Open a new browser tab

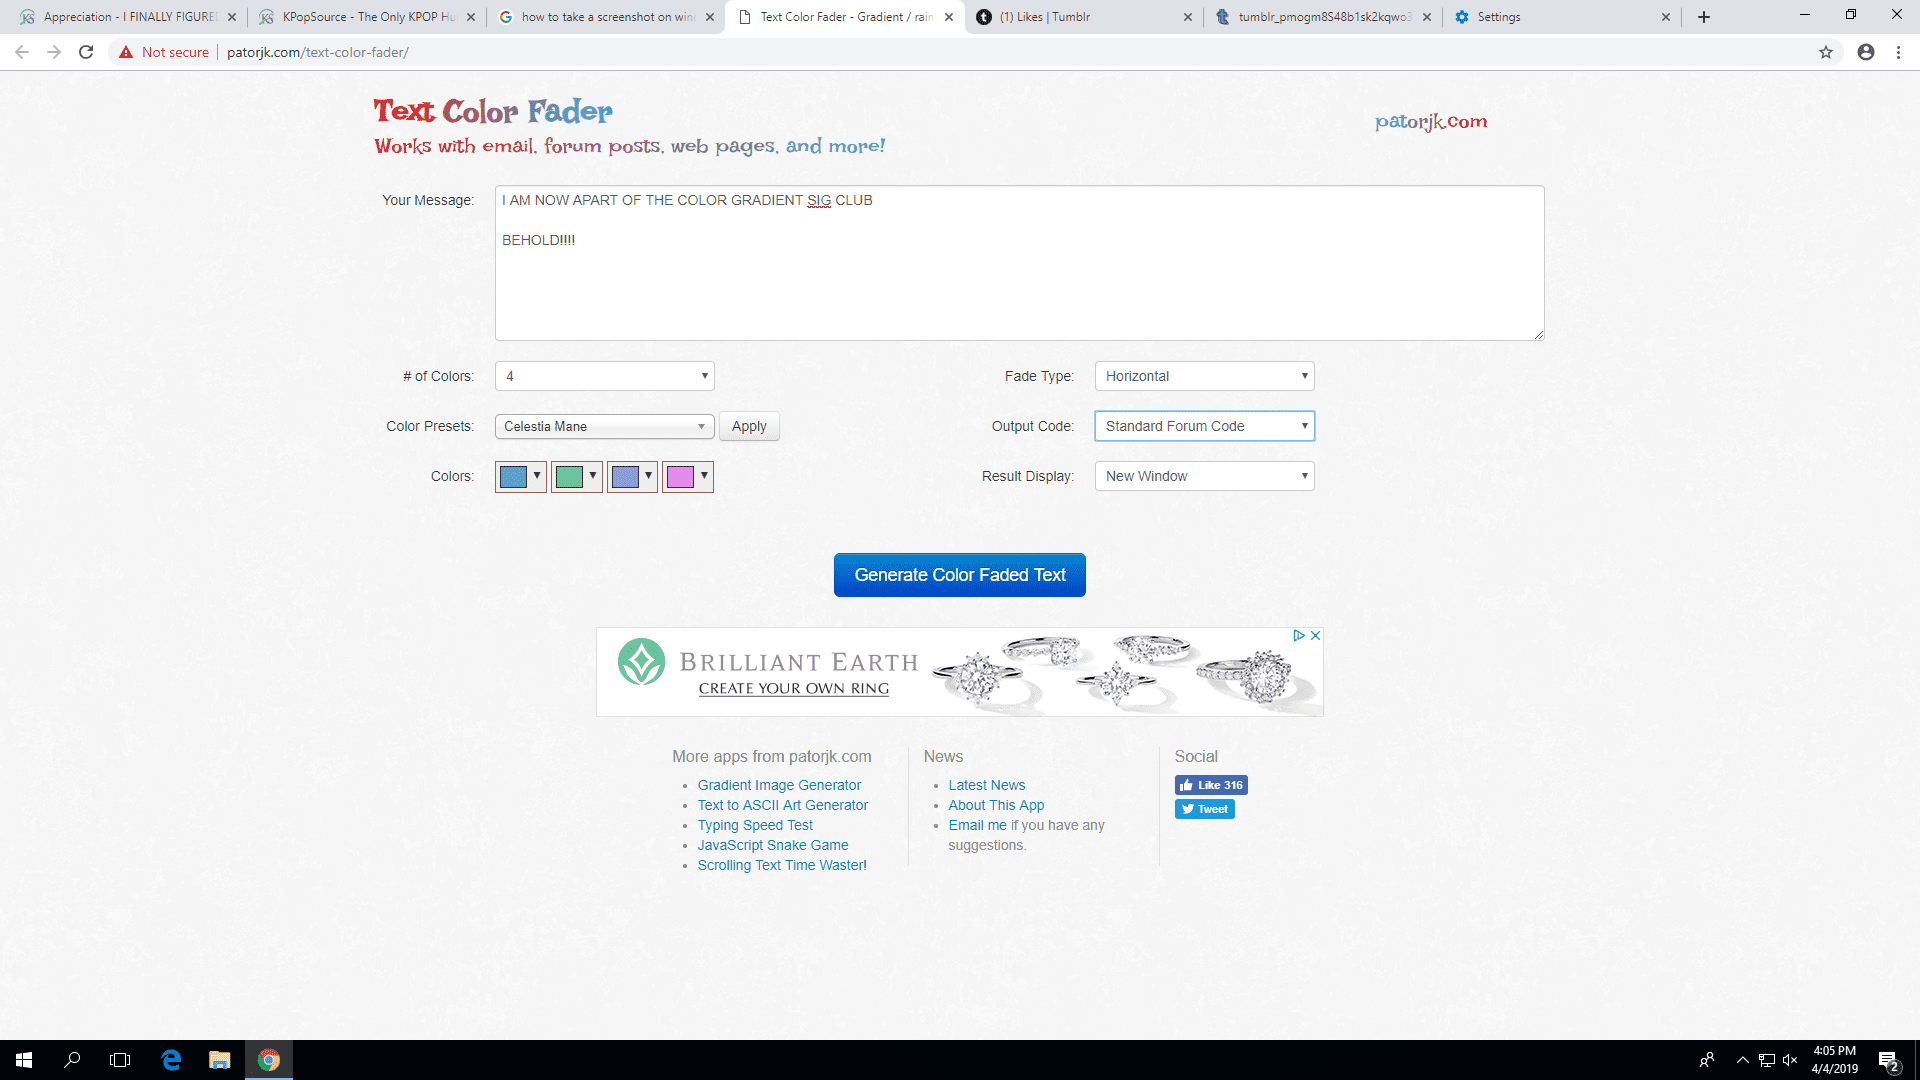click(1704, 17)
